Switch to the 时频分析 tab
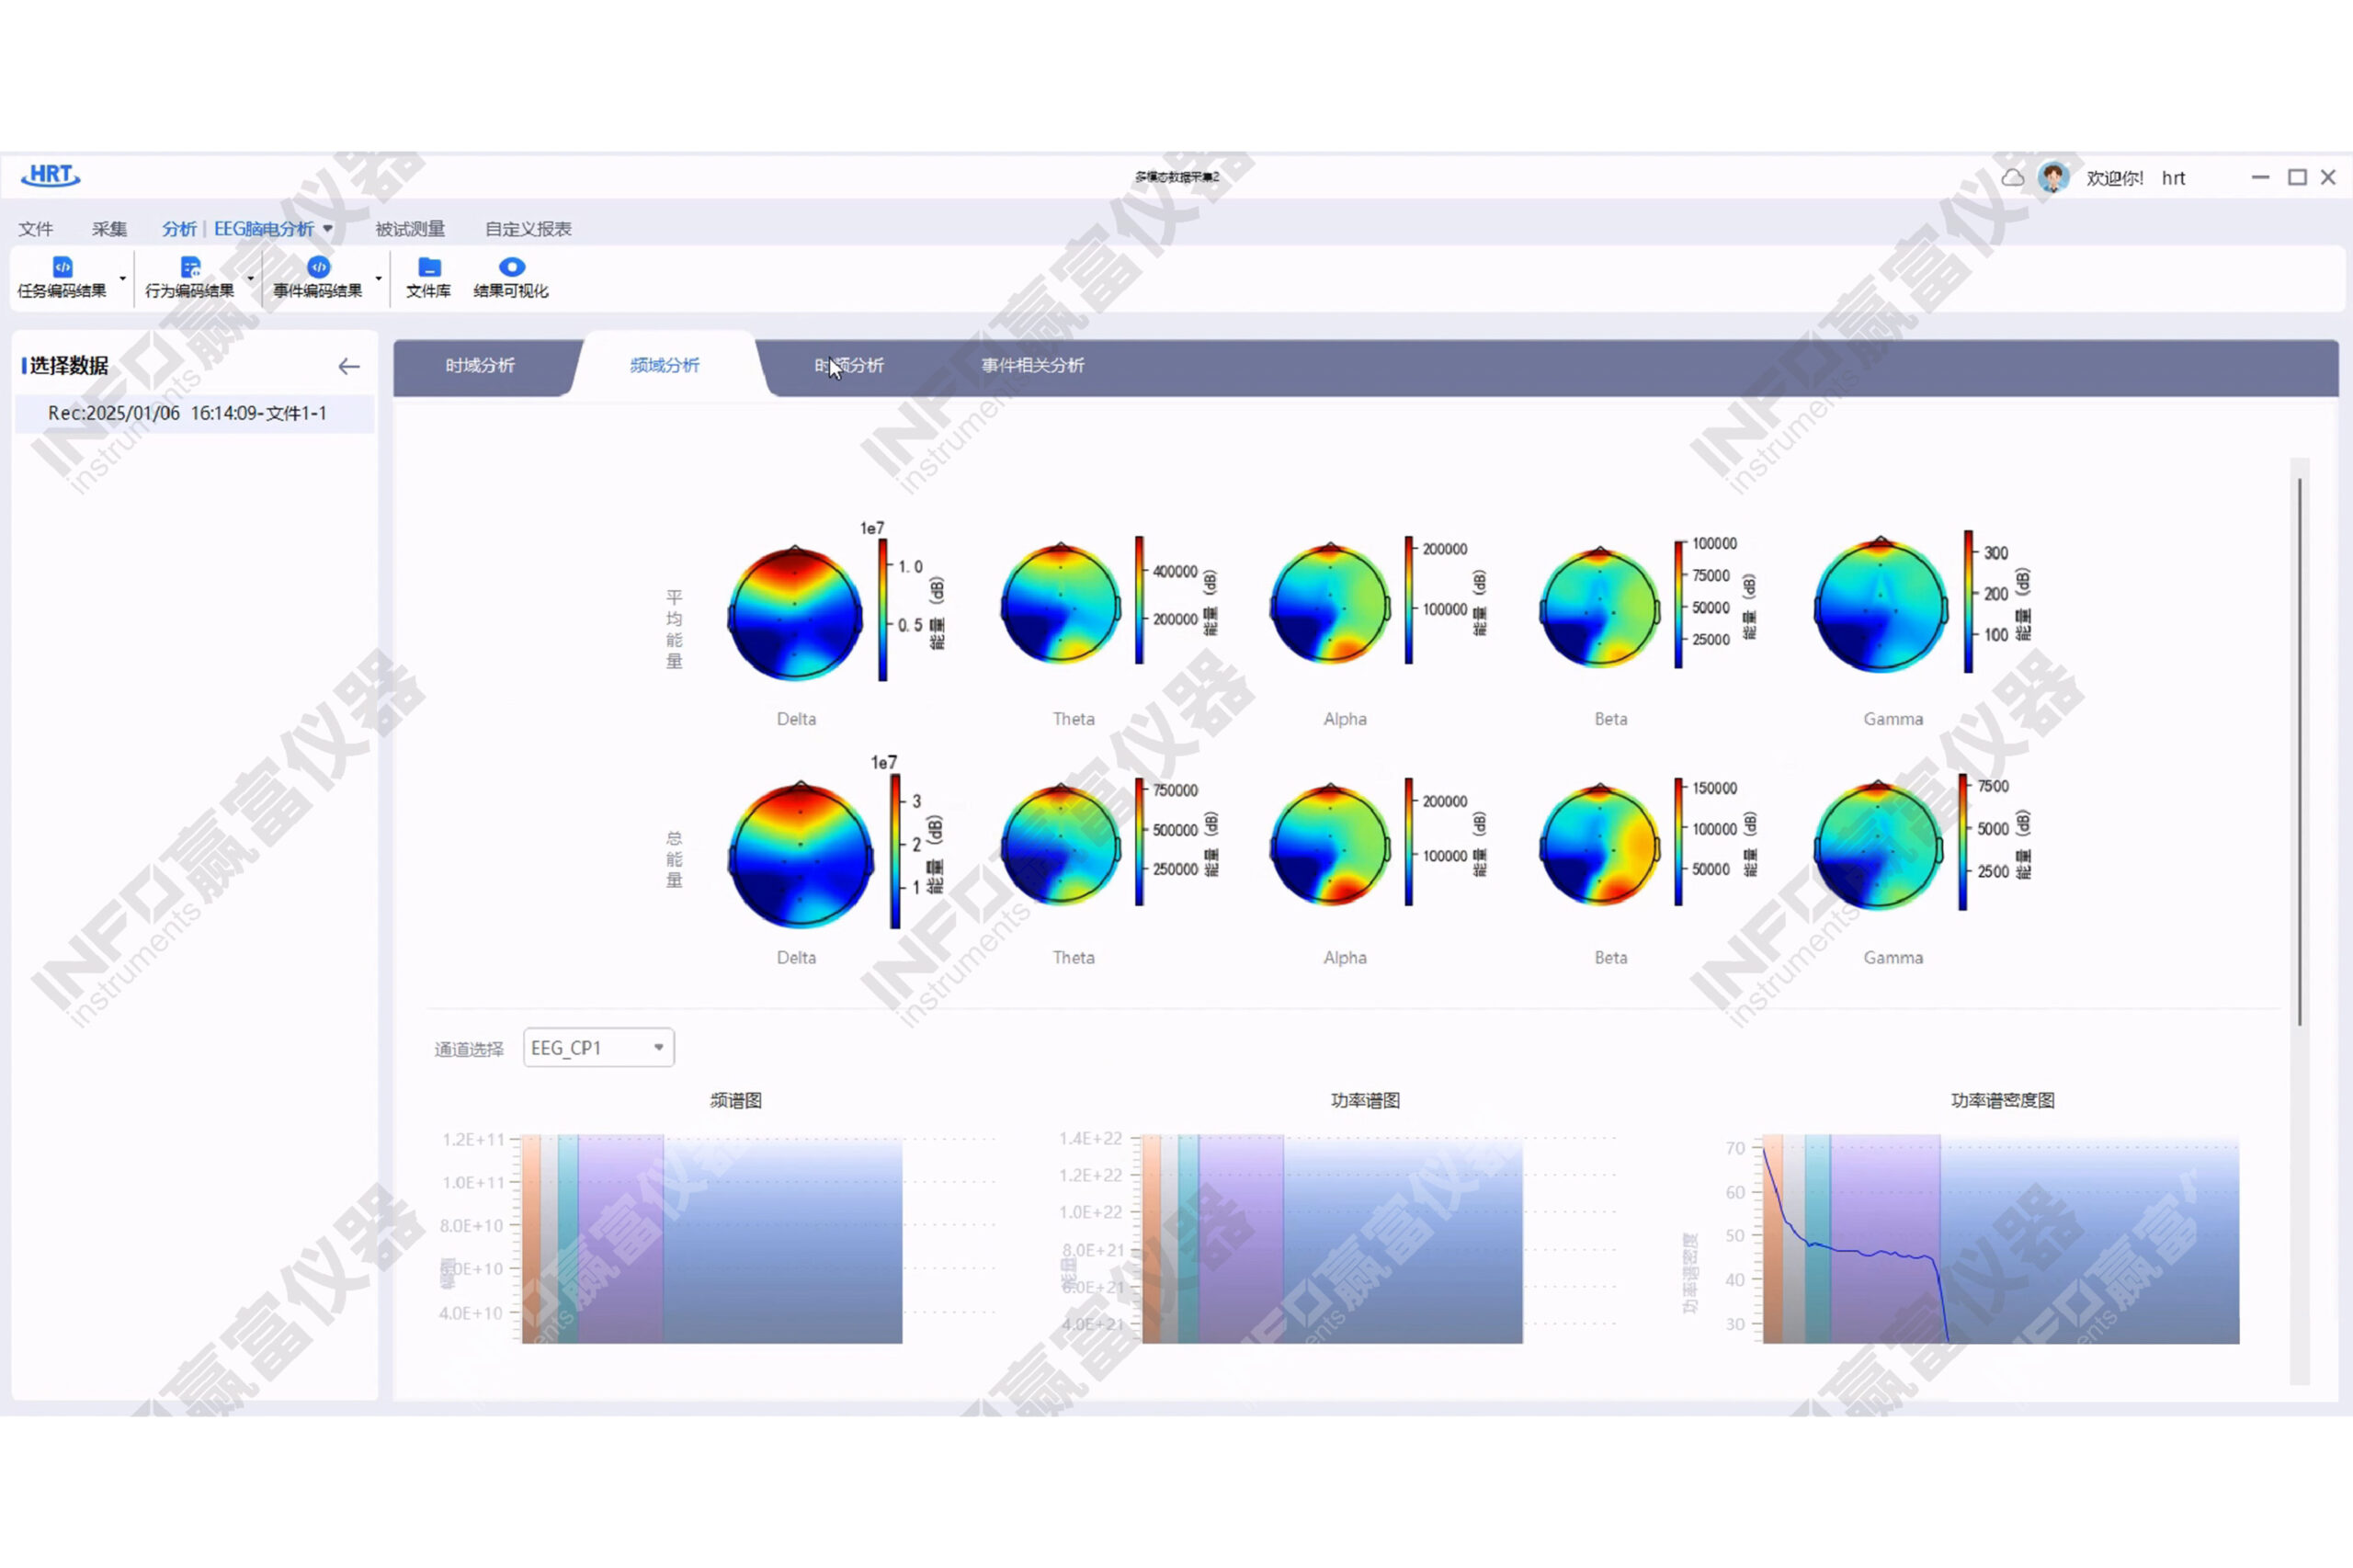Image resolution: width=2353 pixels, height=1568 pixels. 849,366
